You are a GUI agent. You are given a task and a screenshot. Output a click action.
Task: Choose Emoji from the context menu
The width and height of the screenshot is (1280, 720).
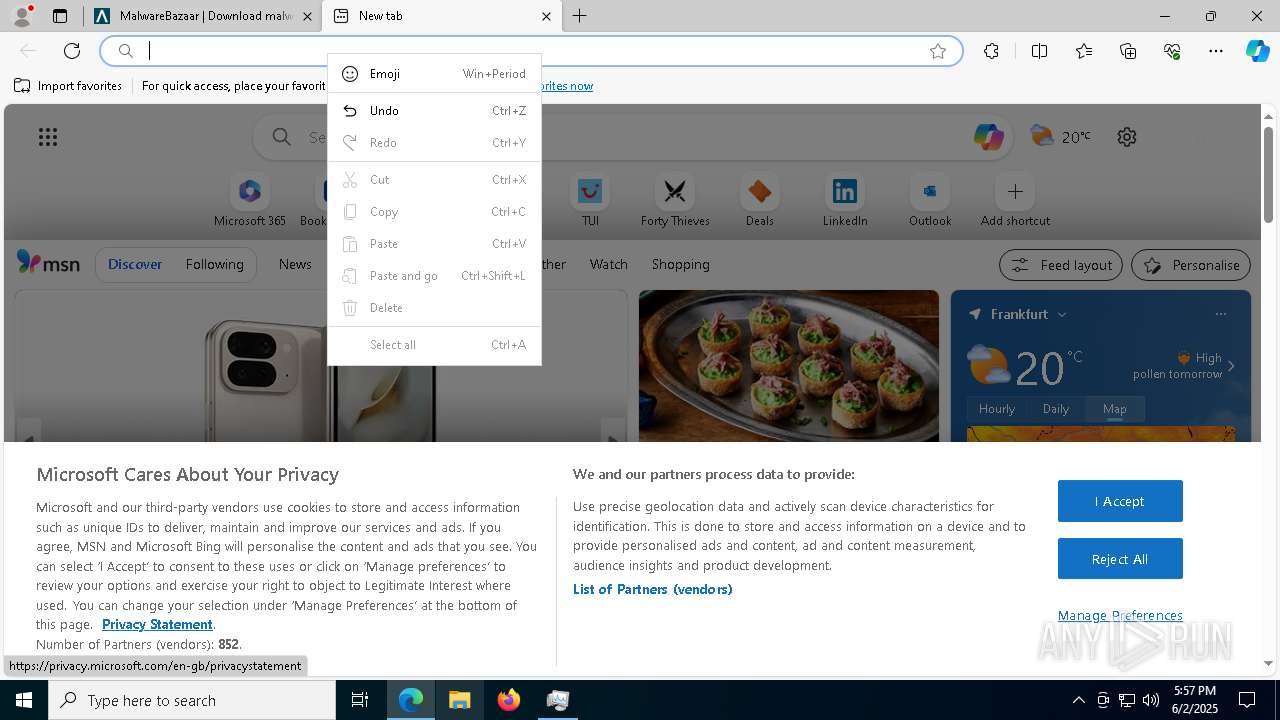click(x=434, y=74)
